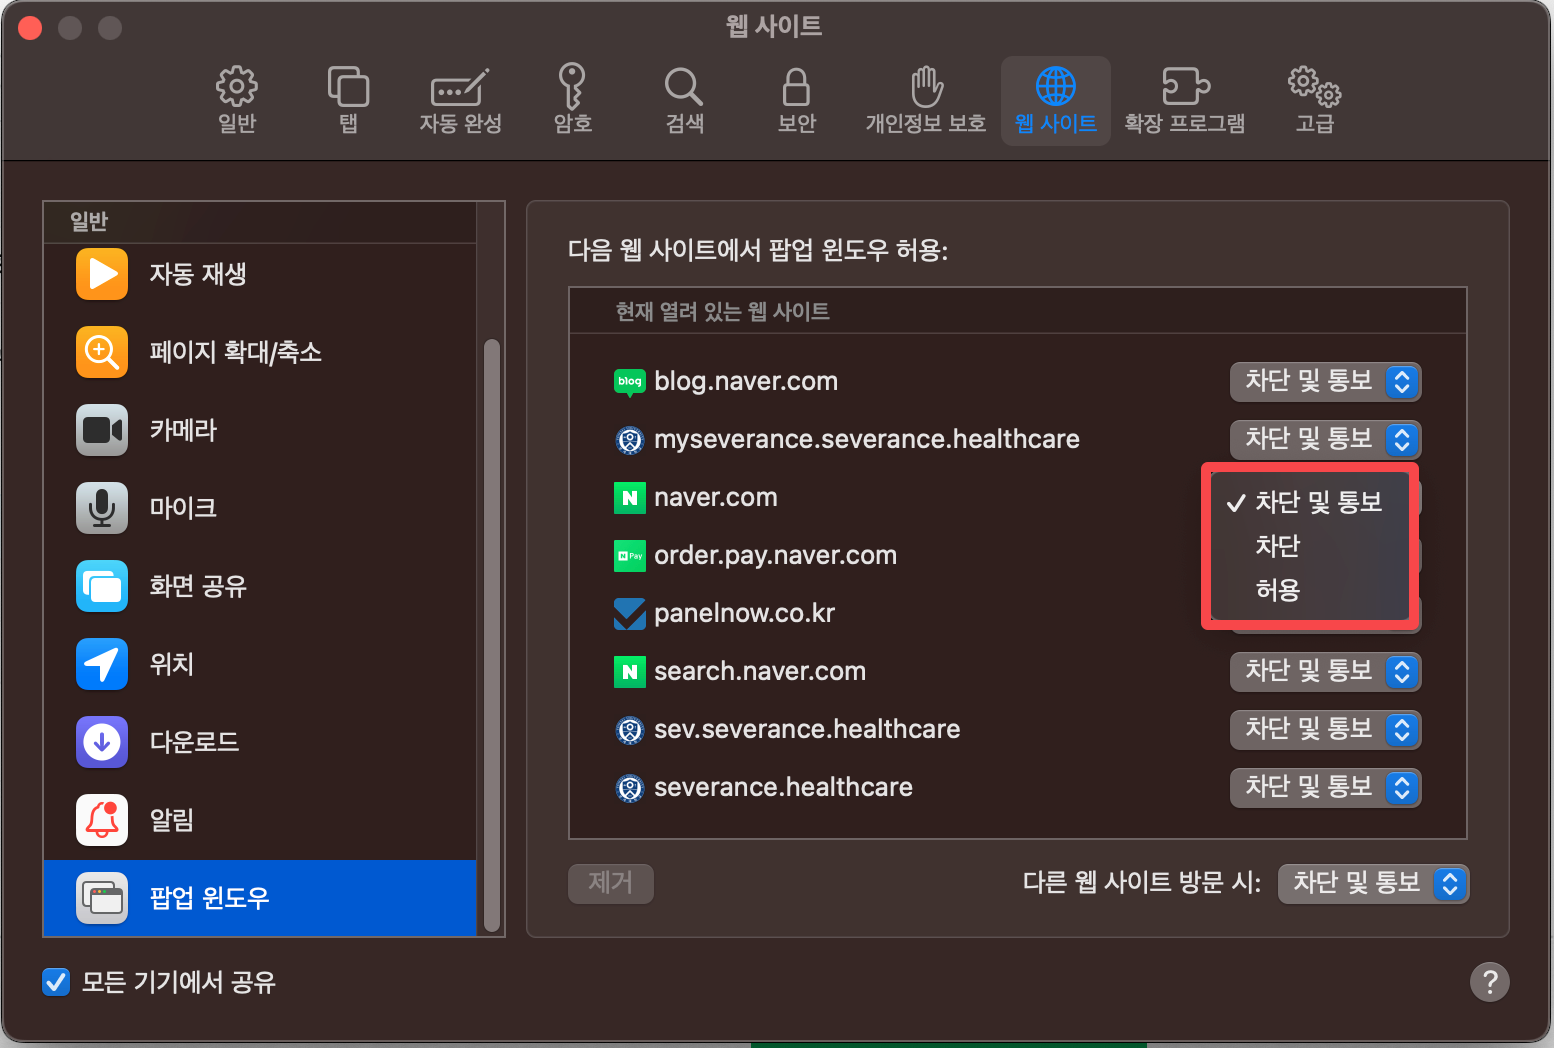Select 다운로드 label in the sidebar
Image resolution: width=1554 pixels, height=1048 pixels.
[194, 742]
